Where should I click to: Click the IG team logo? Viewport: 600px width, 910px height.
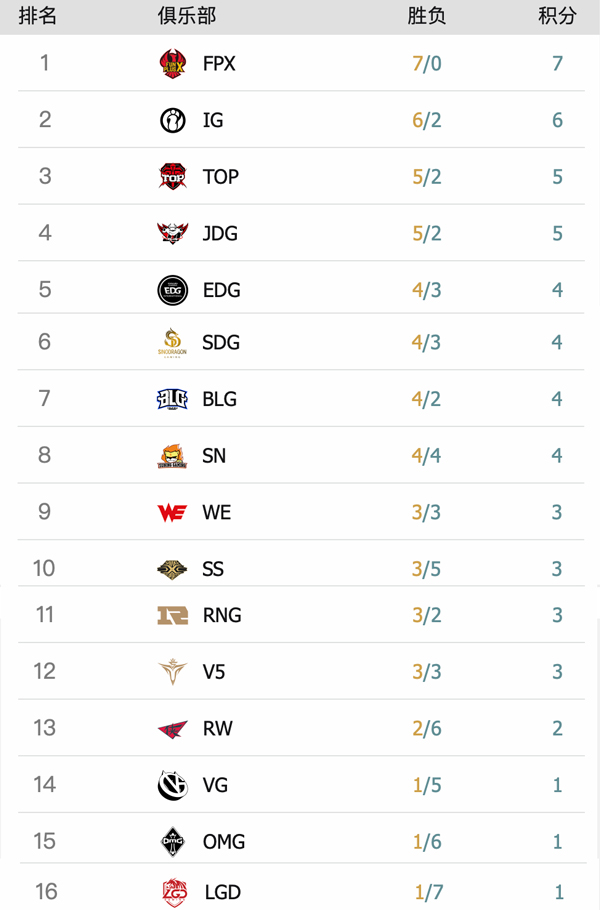(173, 120)
